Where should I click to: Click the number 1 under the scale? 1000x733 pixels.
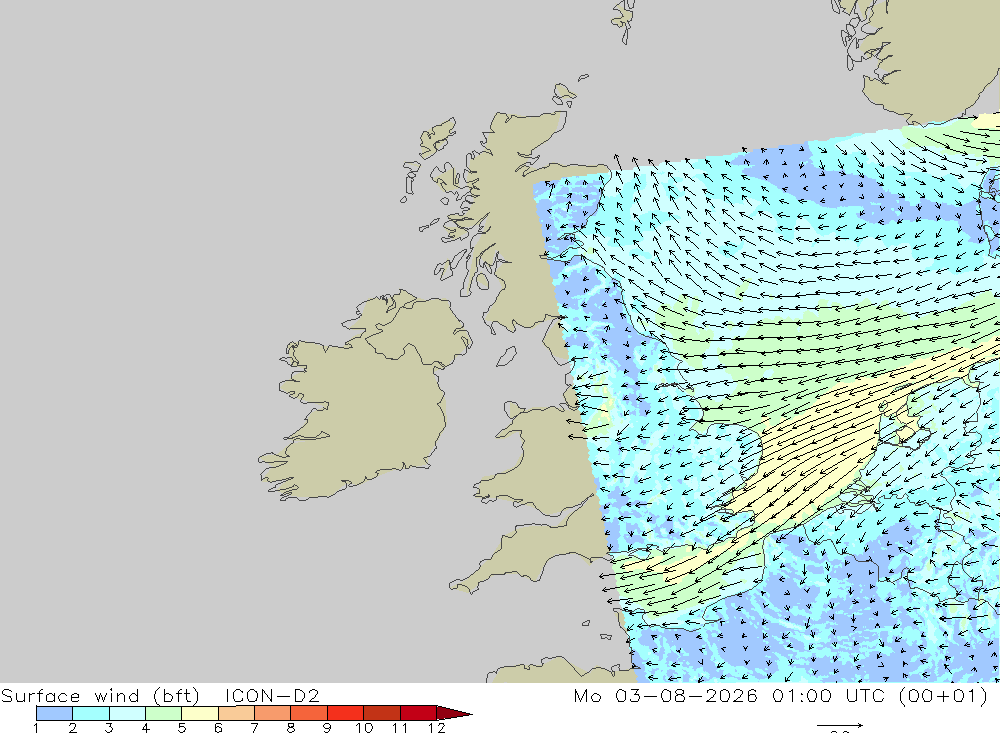36,727
